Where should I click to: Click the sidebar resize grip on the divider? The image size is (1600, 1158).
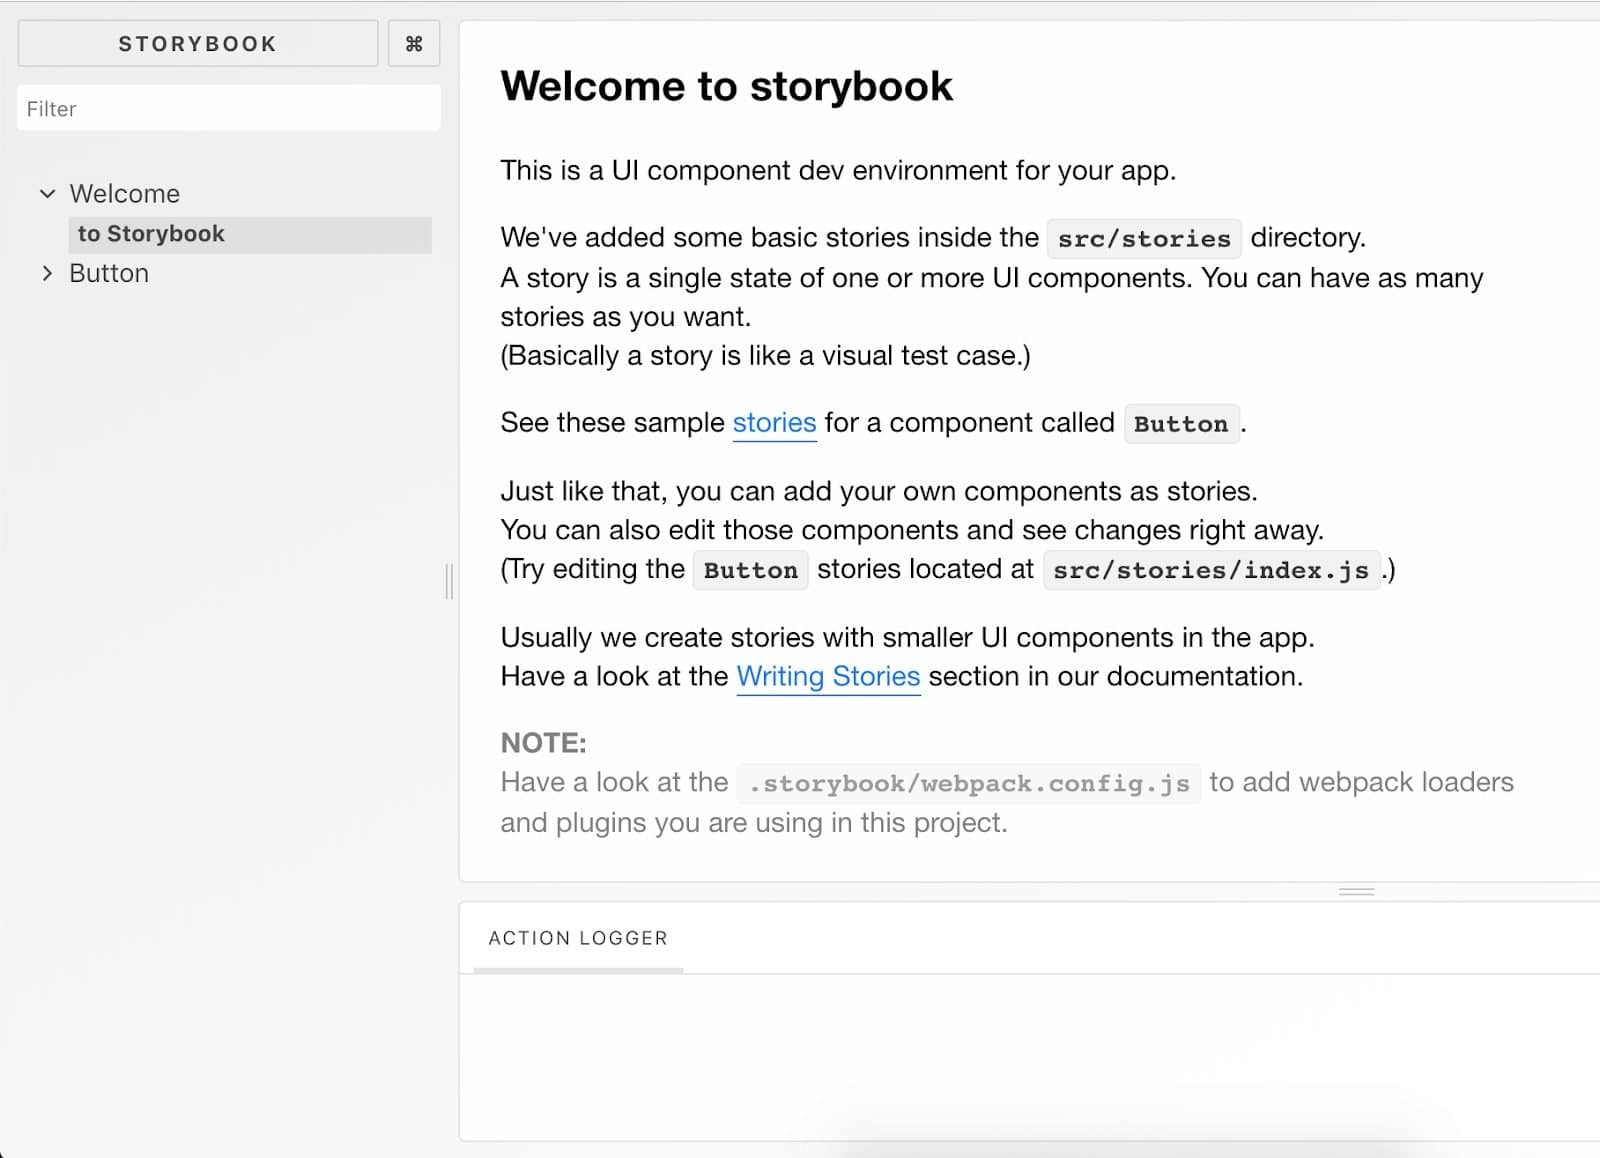click(x=447, y=580)
